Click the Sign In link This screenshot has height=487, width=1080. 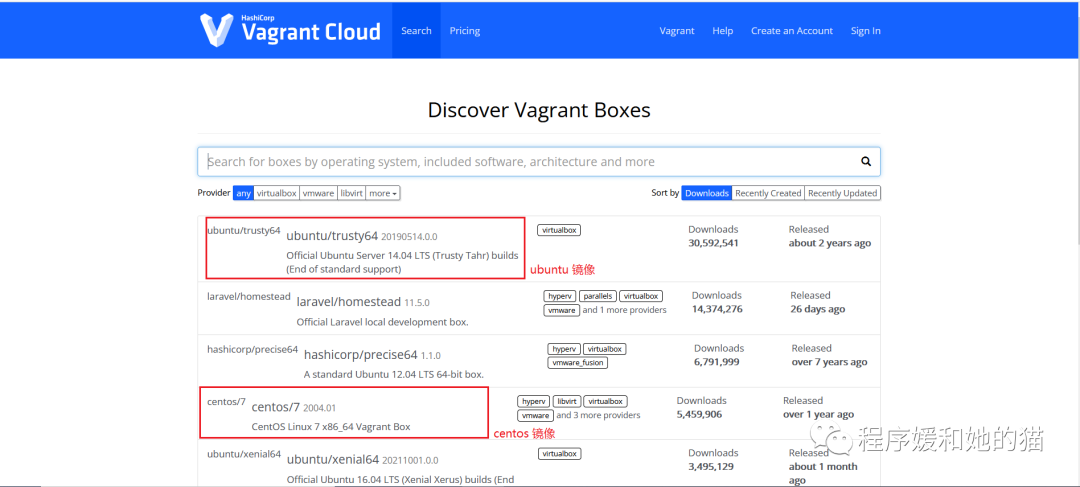866,30
